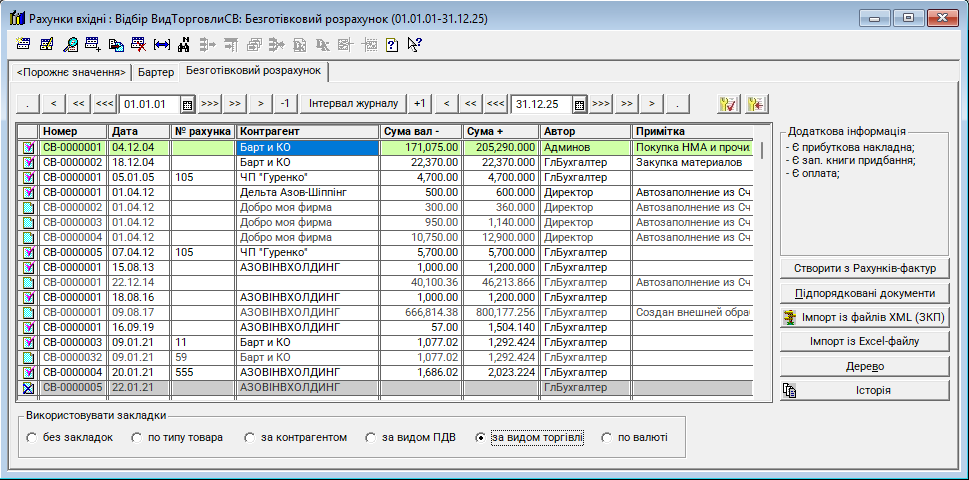Click the copy document toolbar icon
The height and width of the screenshot is (480, 969).
(116, 45)
